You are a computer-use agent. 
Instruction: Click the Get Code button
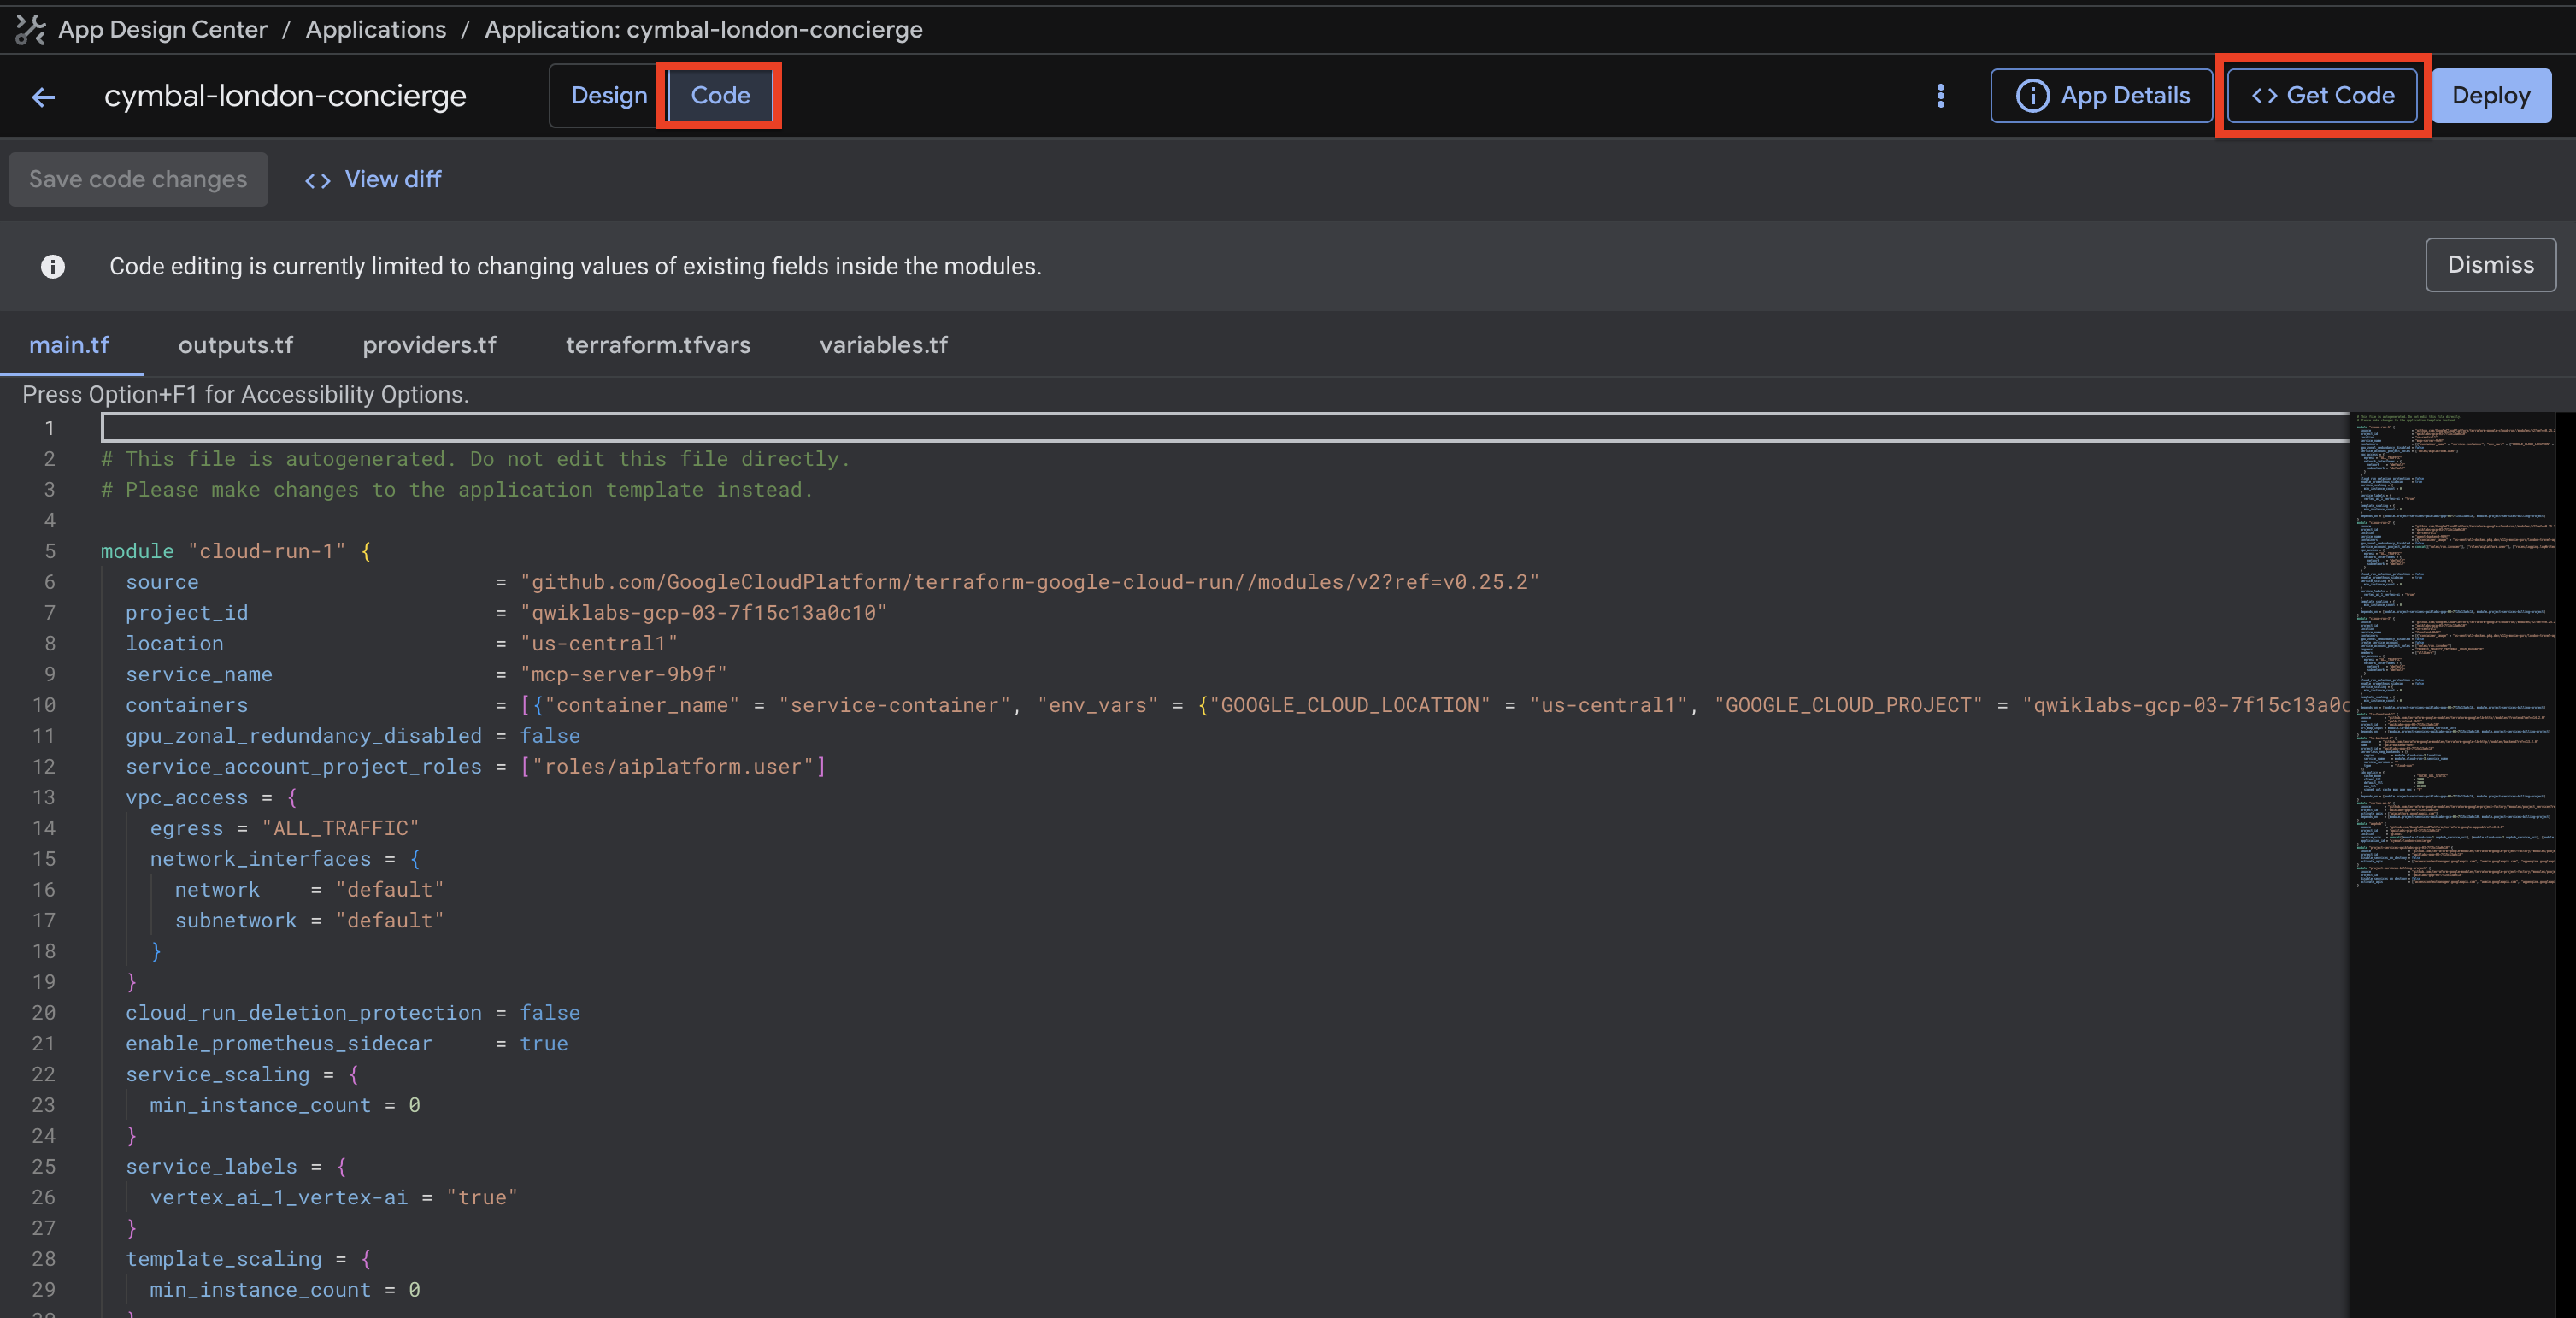[x=2322, y=96]
